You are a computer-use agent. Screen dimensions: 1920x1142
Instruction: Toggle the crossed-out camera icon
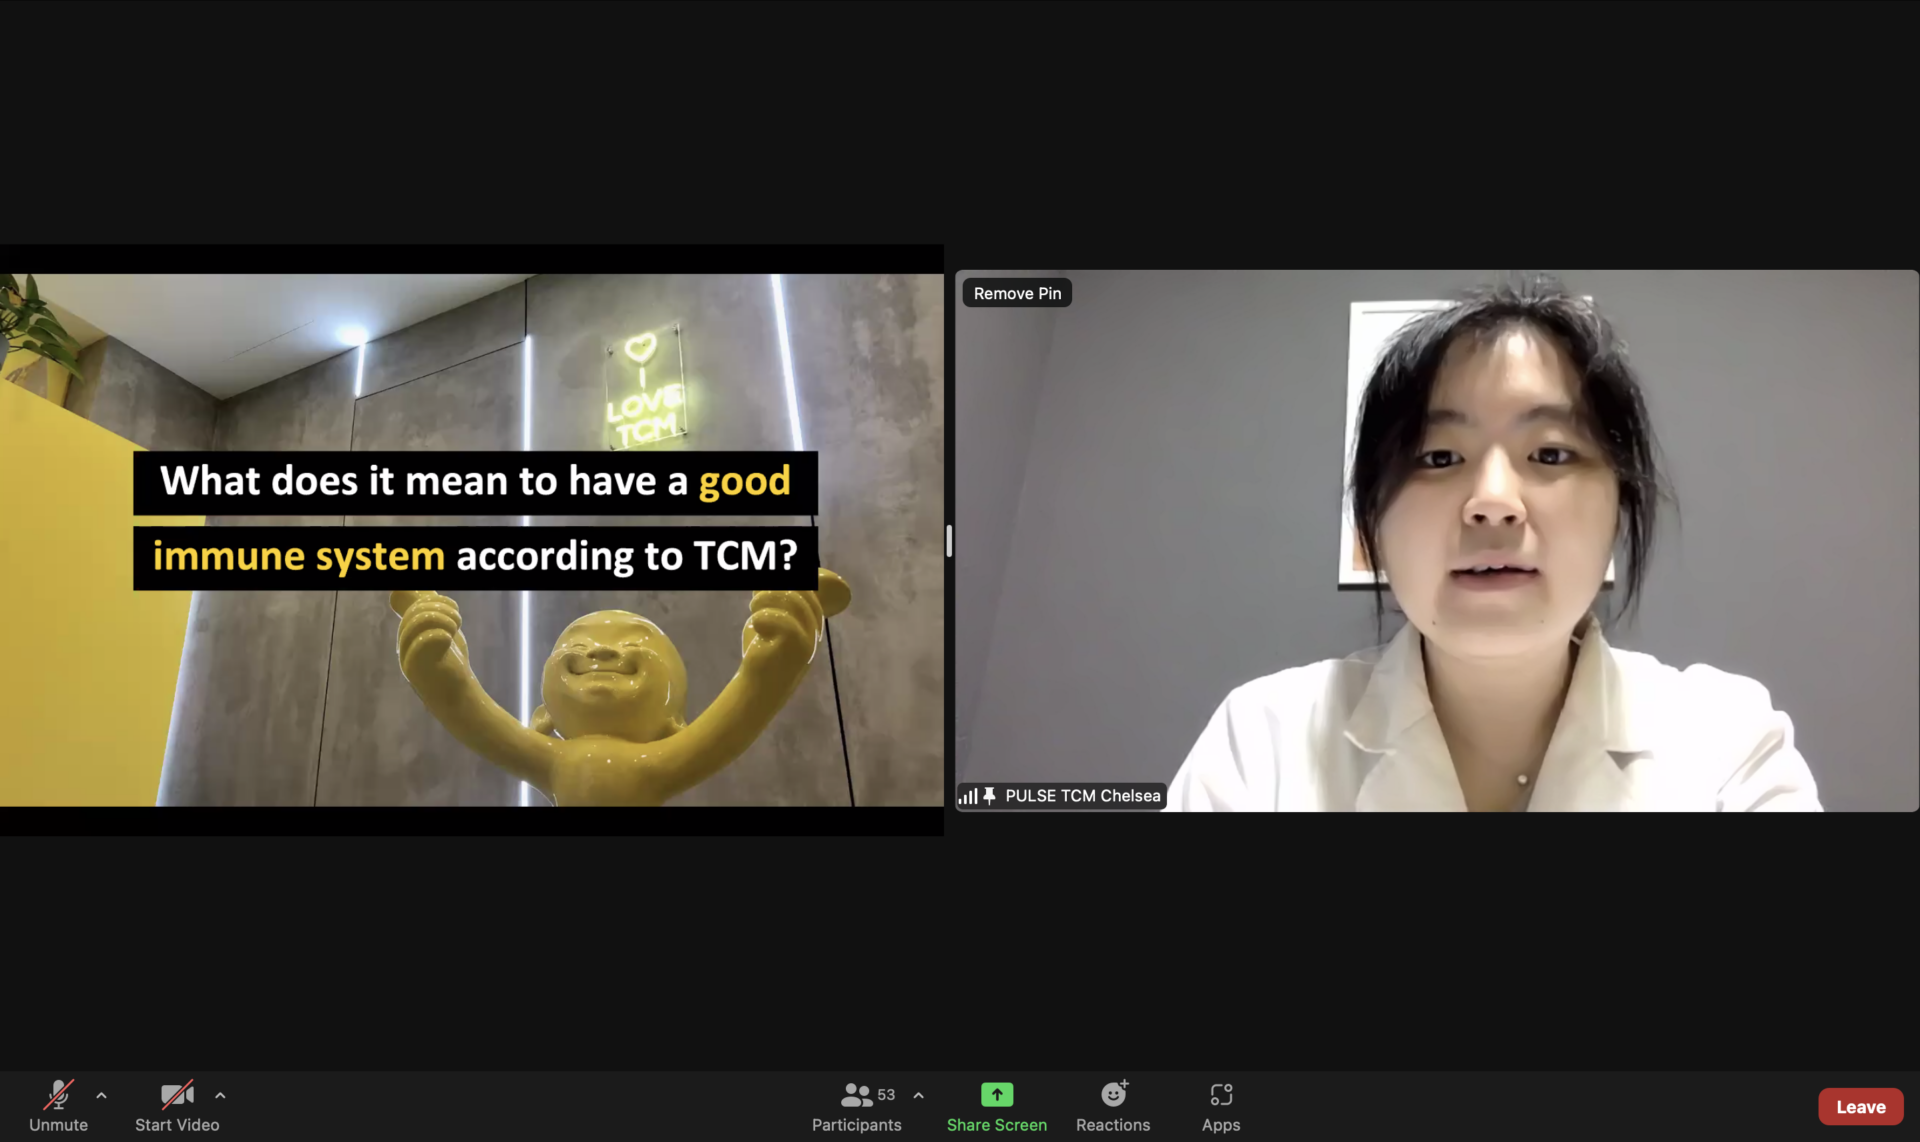(x=177, y=1095)
